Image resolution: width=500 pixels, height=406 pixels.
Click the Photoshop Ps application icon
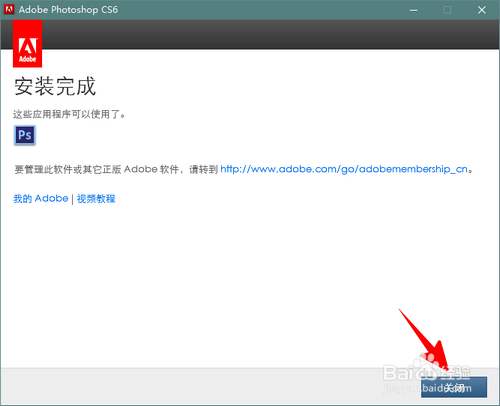(25, 135)
